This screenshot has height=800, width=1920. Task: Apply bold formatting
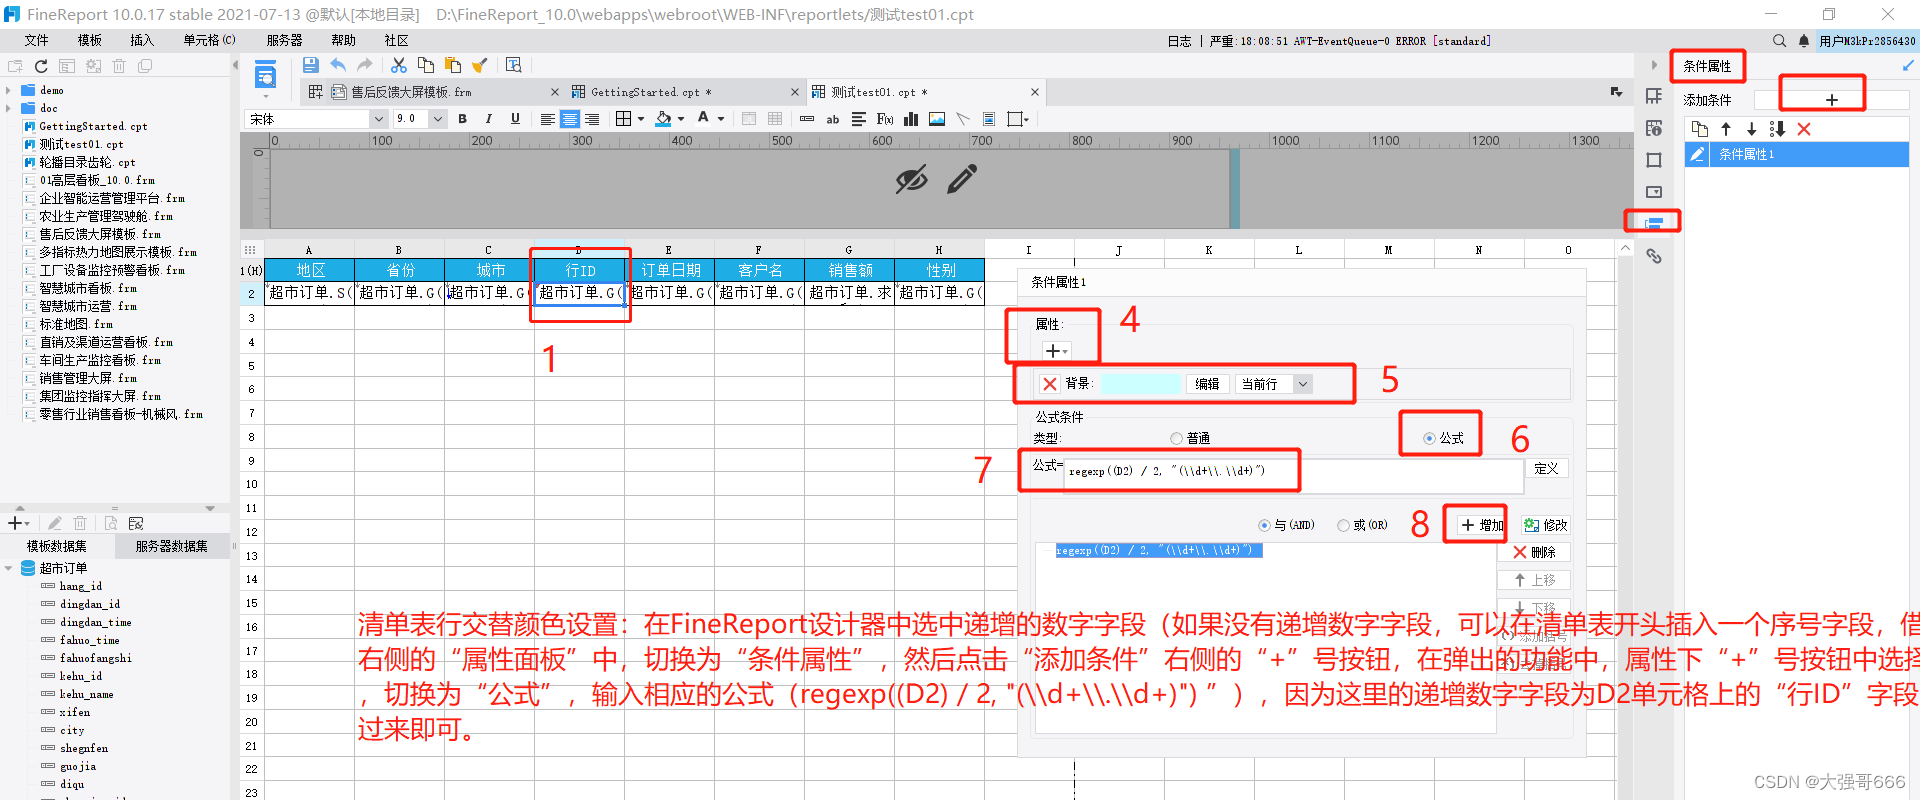pyautogui.click(x=462, y=118)
